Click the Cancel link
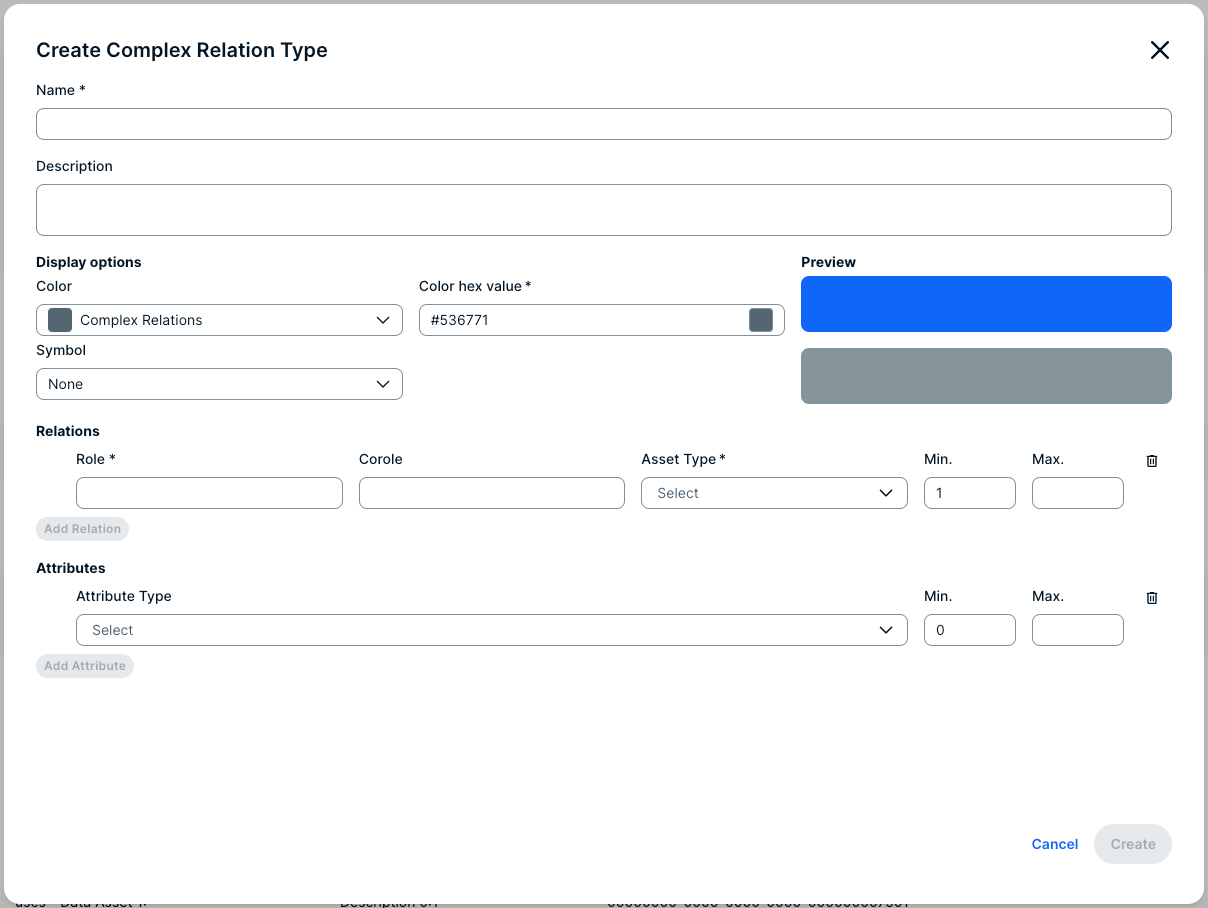This screenshot has width=1208, height=908. pos(1055,844)
